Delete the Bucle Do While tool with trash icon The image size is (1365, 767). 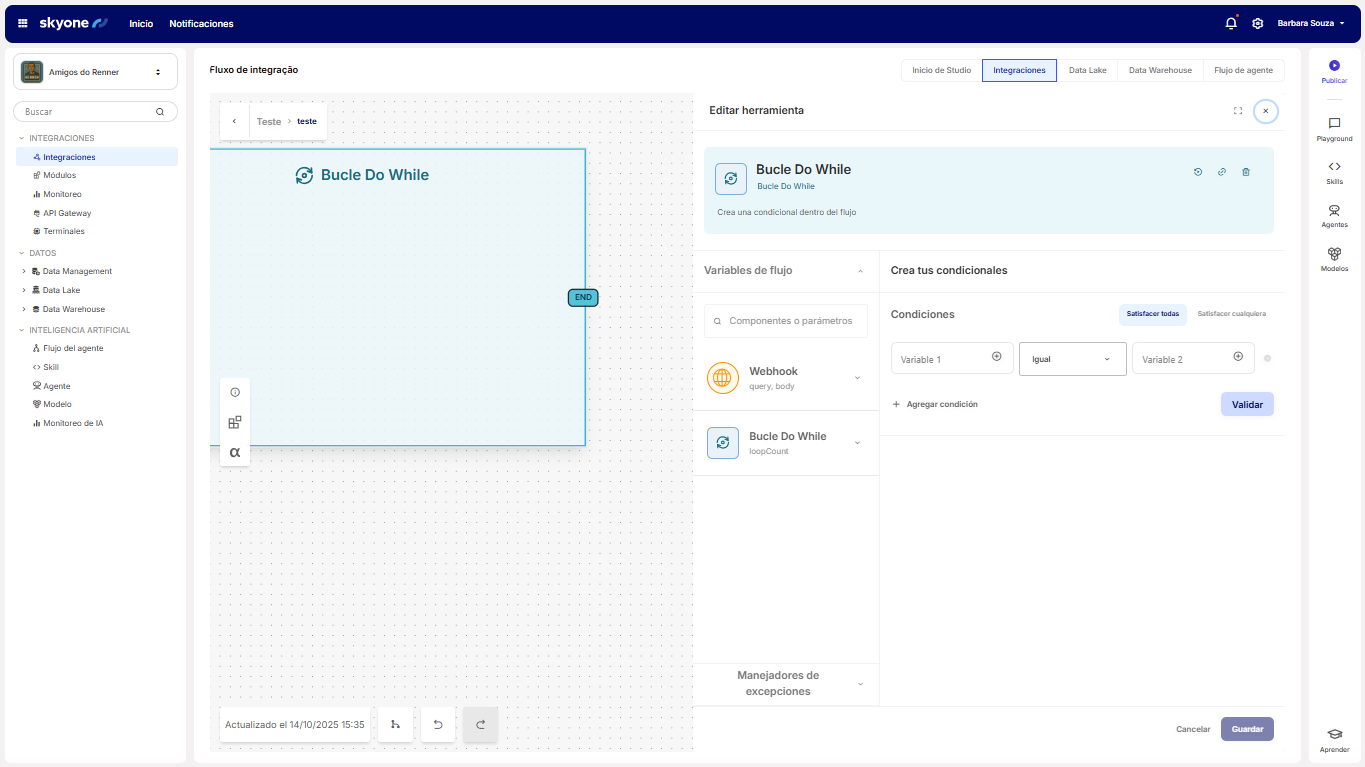(x=1246, y=172)
